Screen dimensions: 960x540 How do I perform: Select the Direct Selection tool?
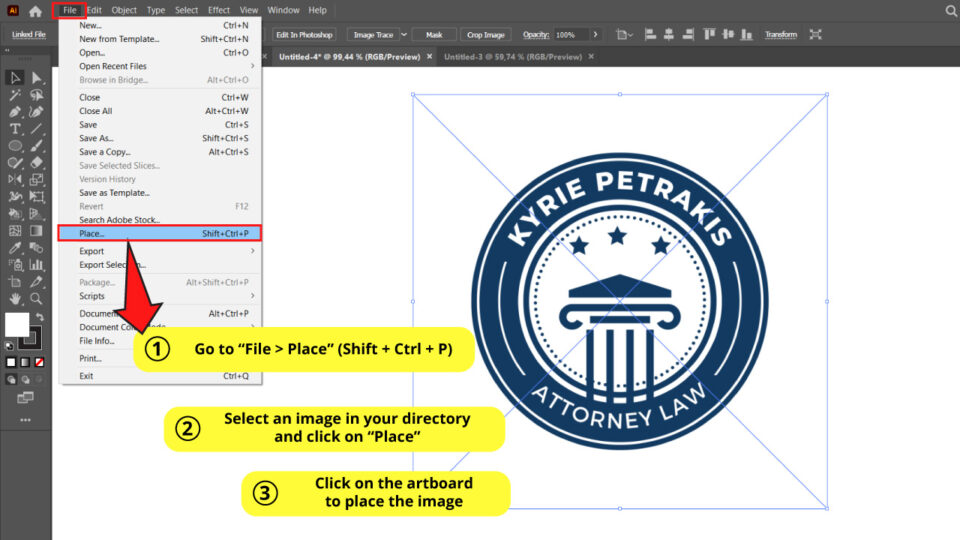tap(37, 78)
